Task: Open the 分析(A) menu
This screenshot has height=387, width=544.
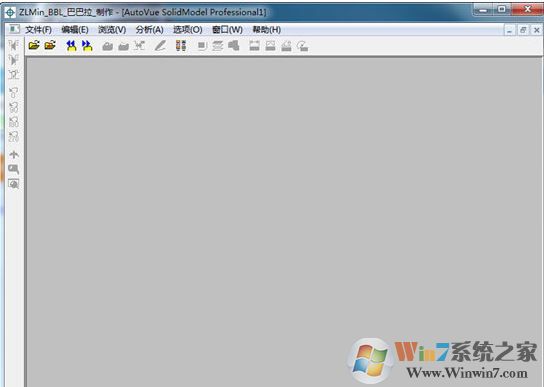Action: pyautogui.click(x=150, y=30)
